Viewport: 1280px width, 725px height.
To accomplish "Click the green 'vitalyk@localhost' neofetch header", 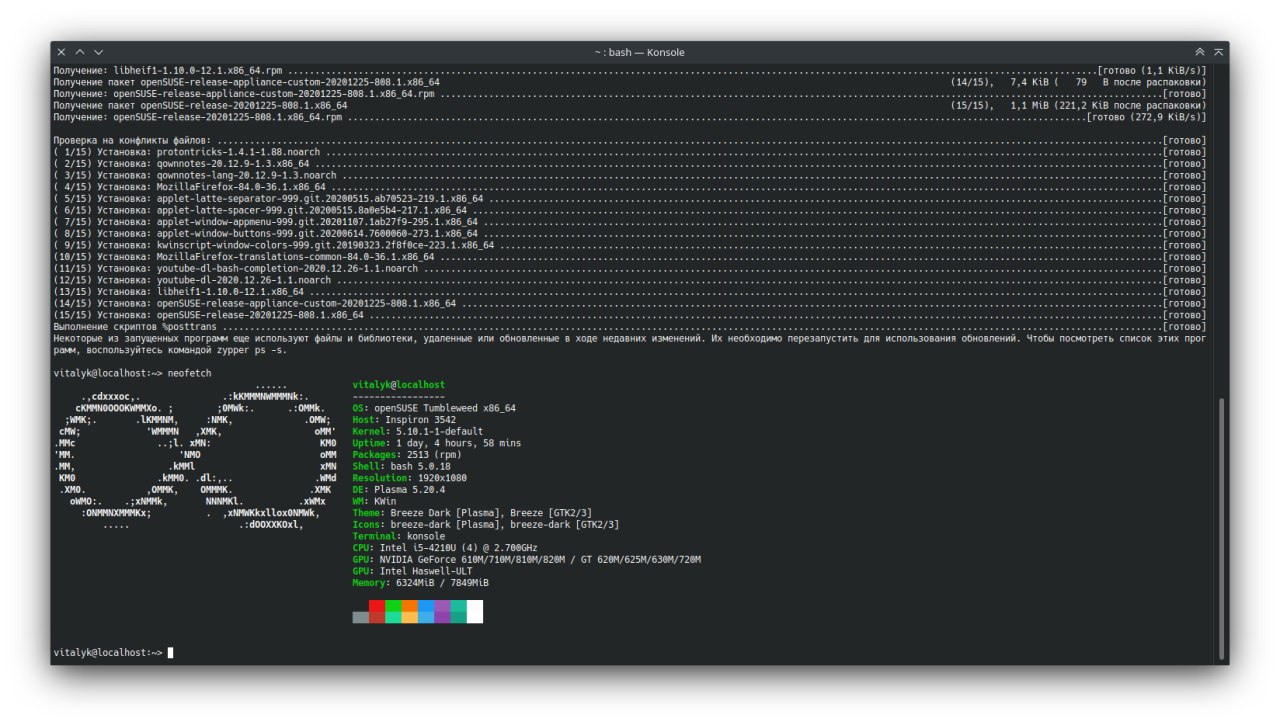I will (x=399, y=385).
